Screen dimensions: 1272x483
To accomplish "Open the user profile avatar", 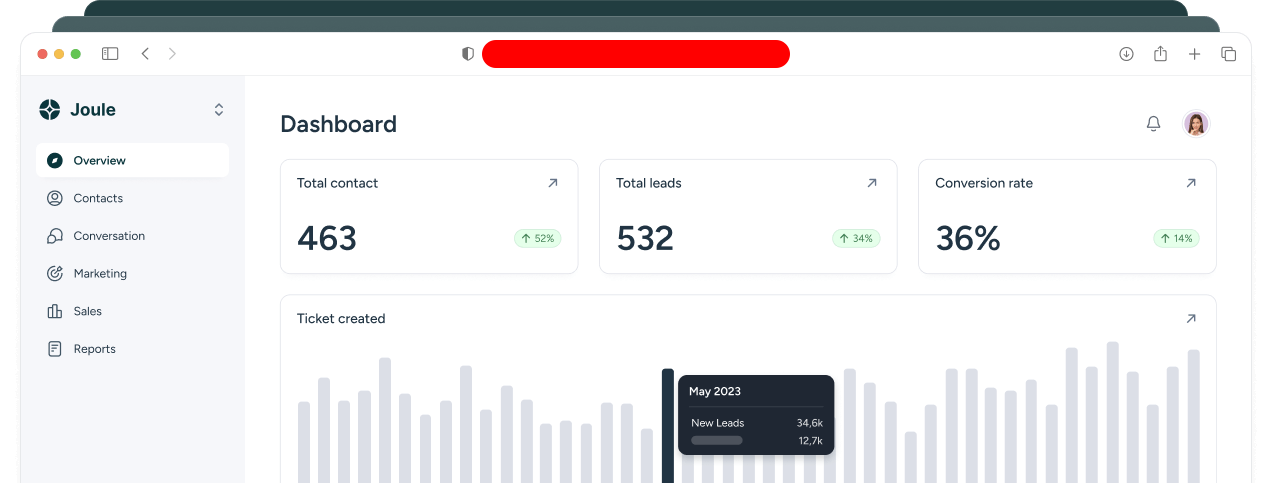I will click(1195, 124).
